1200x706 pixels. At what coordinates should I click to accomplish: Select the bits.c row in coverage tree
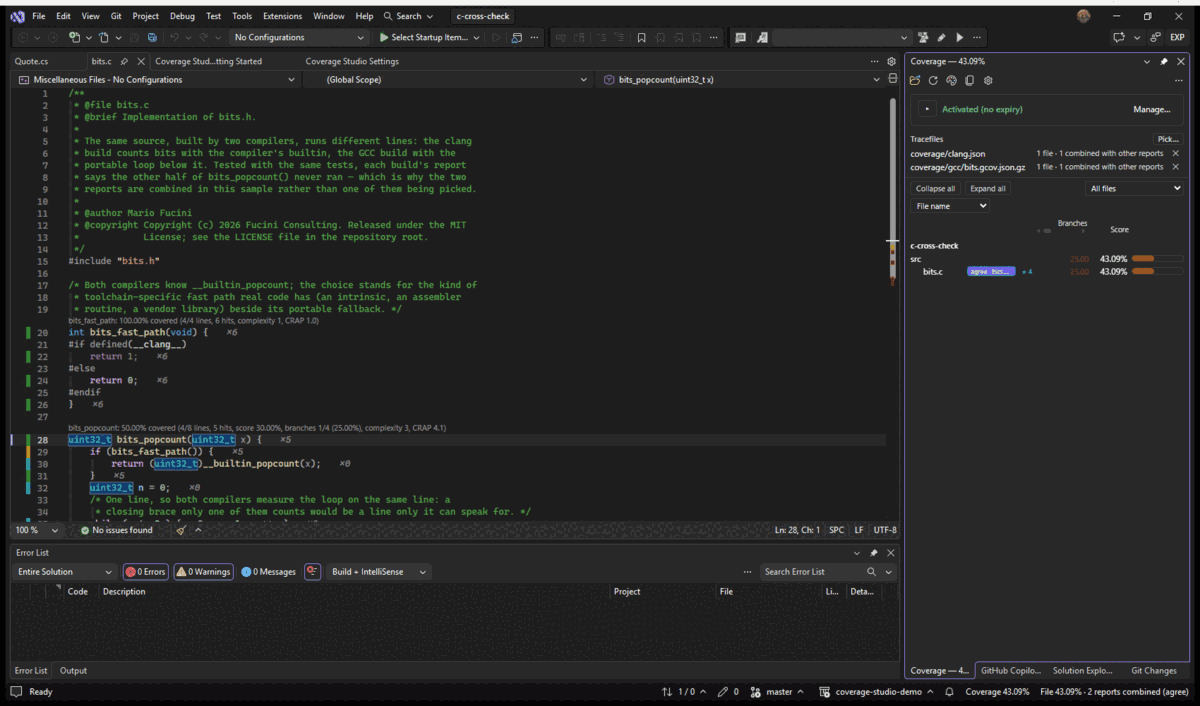pyautogui.click(x=1046, y=271)
